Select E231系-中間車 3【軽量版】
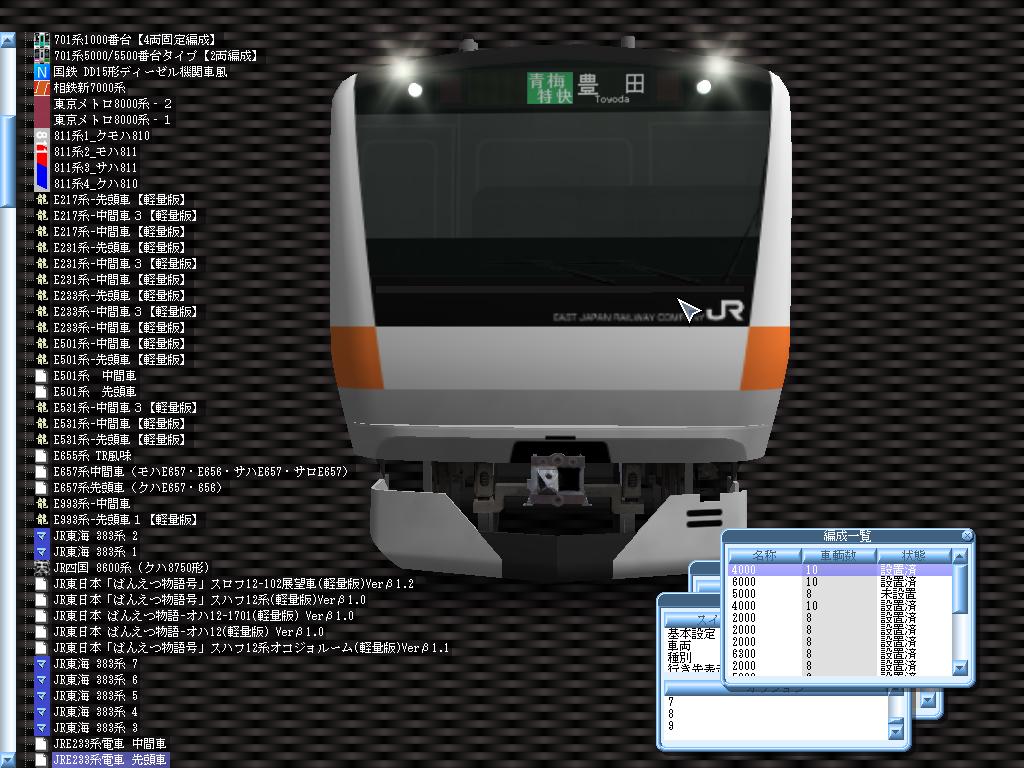Image resolution: width=1024 pixels, height=768 pixels. coord(125,264)
